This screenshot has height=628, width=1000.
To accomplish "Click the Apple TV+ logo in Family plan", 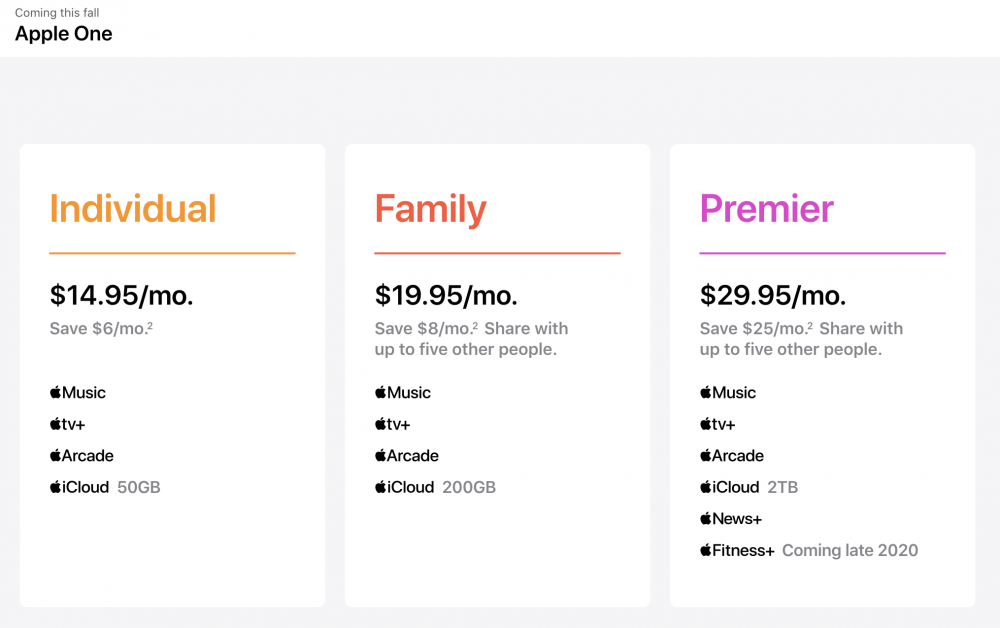I will (x=393, y=424).
